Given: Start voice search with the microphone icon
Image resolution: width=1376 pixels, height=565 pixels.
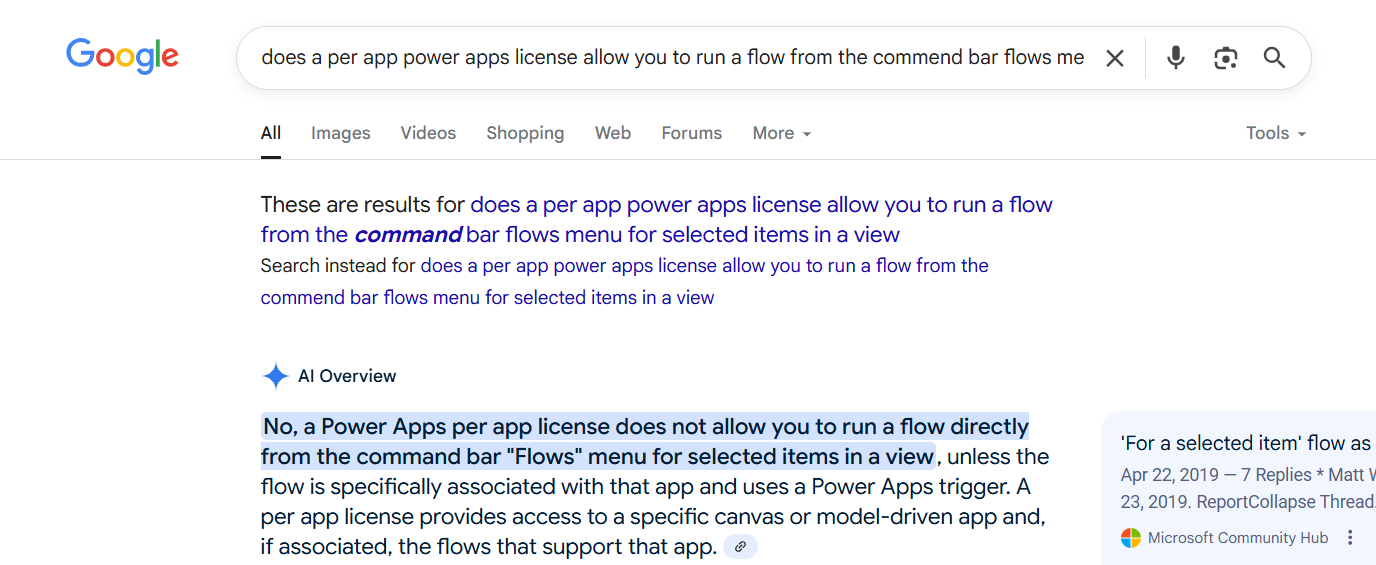Looking at the screenshot, I should [x=1176, y=58].
